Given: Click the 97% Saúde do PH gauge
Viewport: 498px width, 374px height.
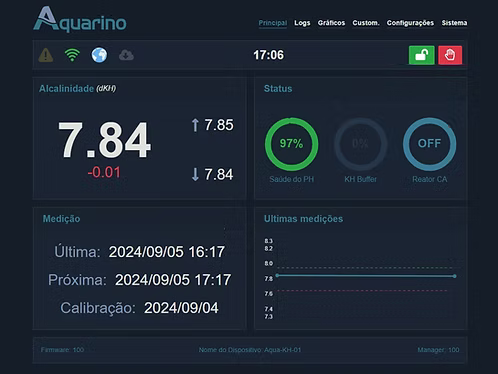Looking at the screenshot, I should [292, 144].
